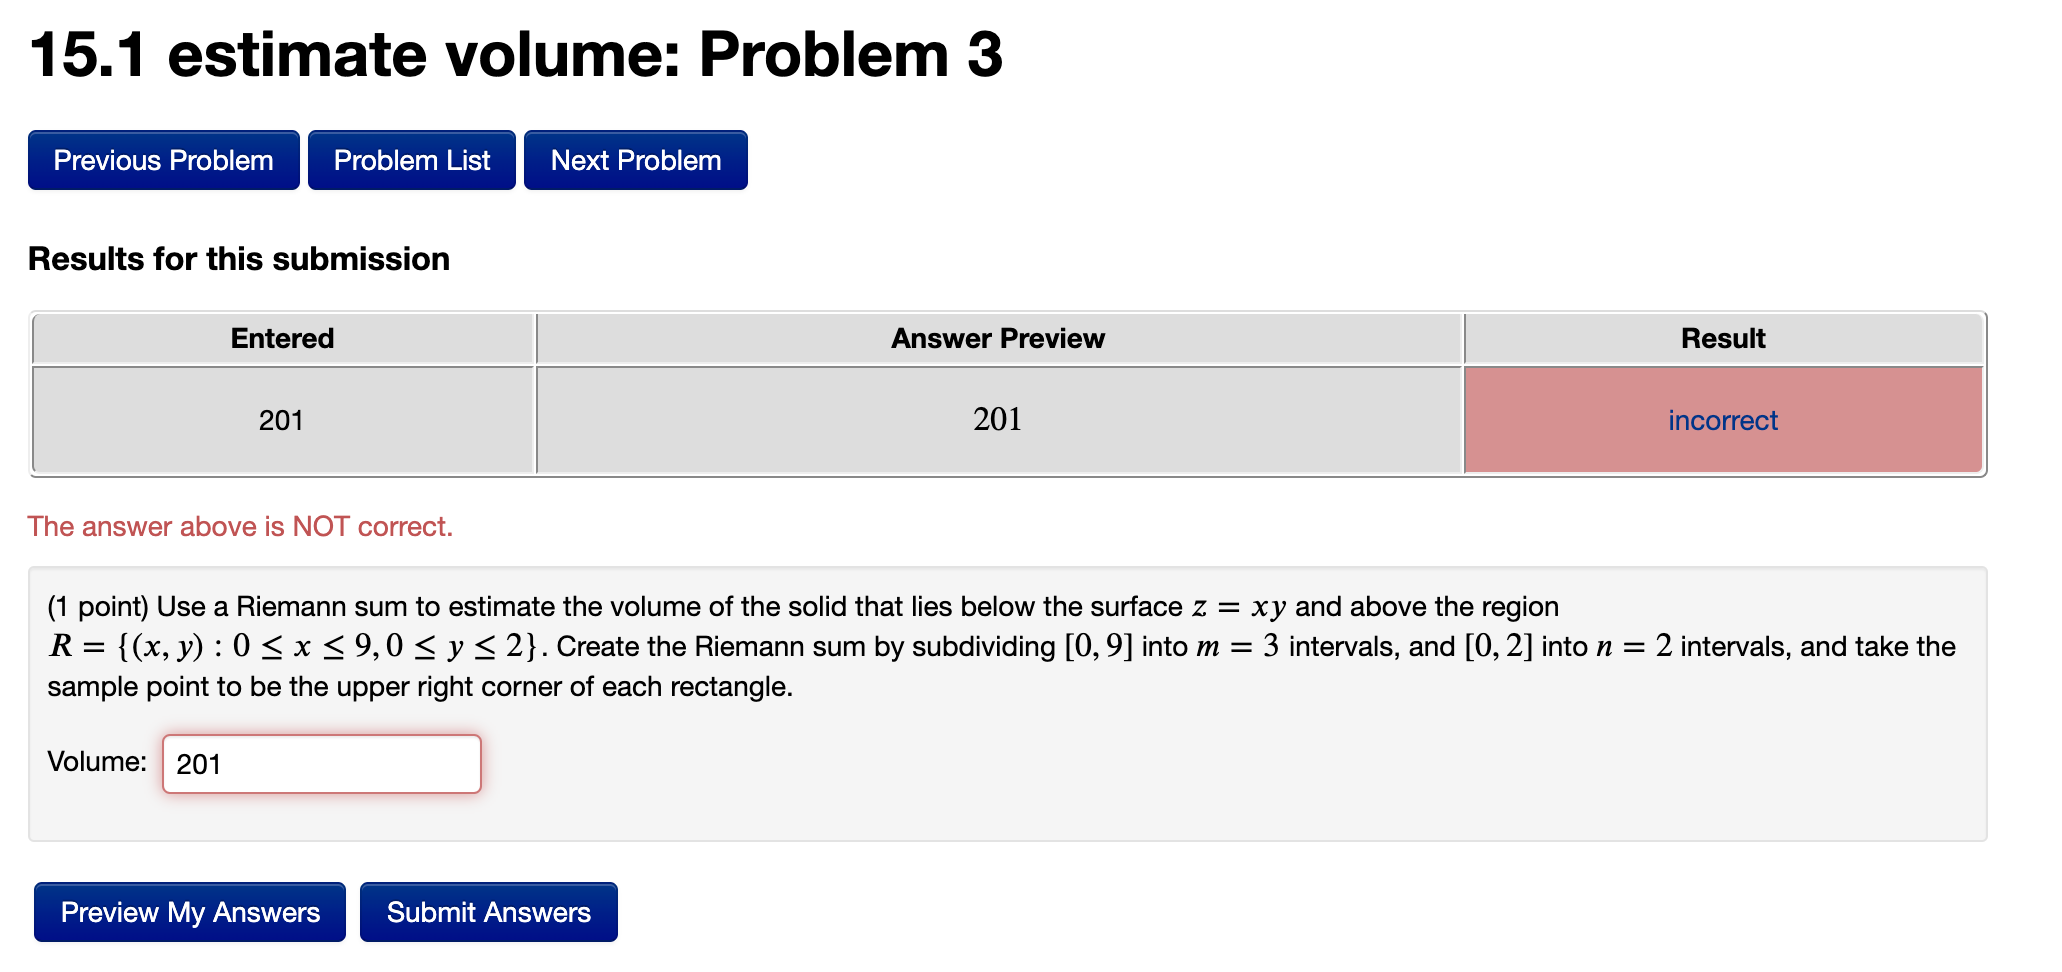Click the entered answer 201 in the table
This screenshot has width=2062, height=972.
[x=282, y=420]
